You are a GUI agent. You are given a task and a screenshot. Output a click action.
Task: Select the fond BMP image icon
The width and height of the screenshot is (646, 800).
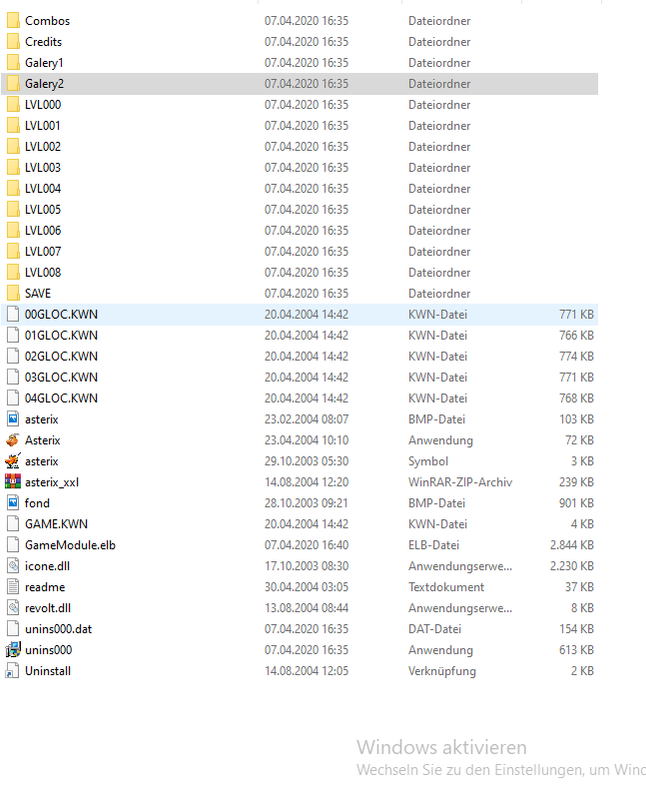13,503
